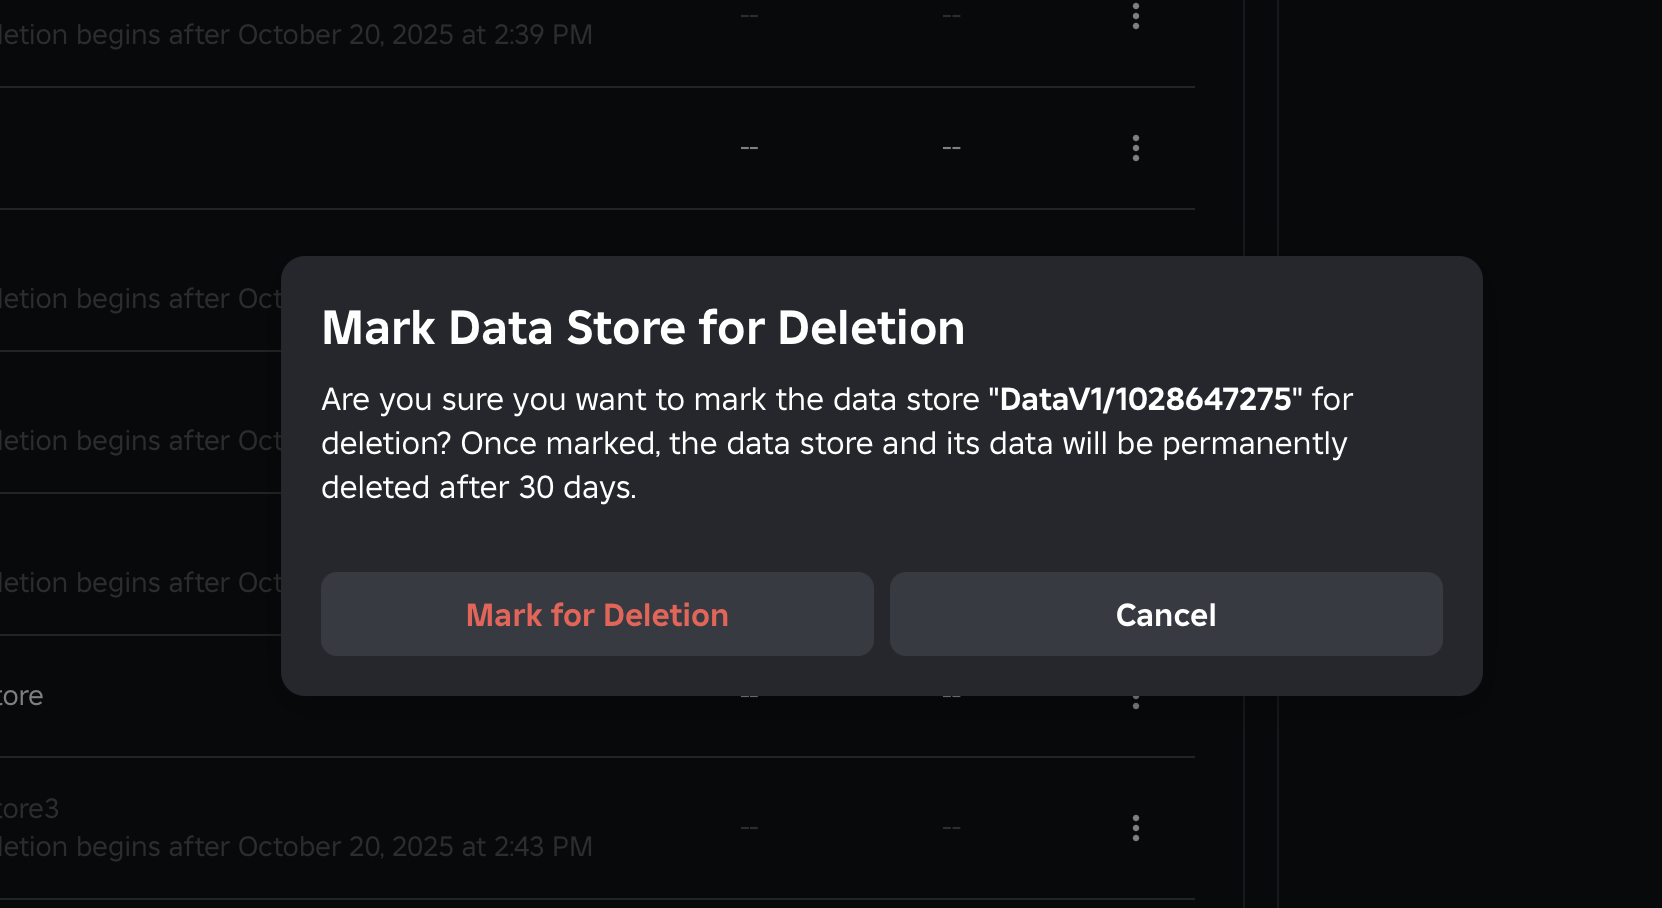The height and width of the screenshot is (908, 1662).
Task: Click second dash cell in row below 2:39 PM entry
Action: [951, 148]
